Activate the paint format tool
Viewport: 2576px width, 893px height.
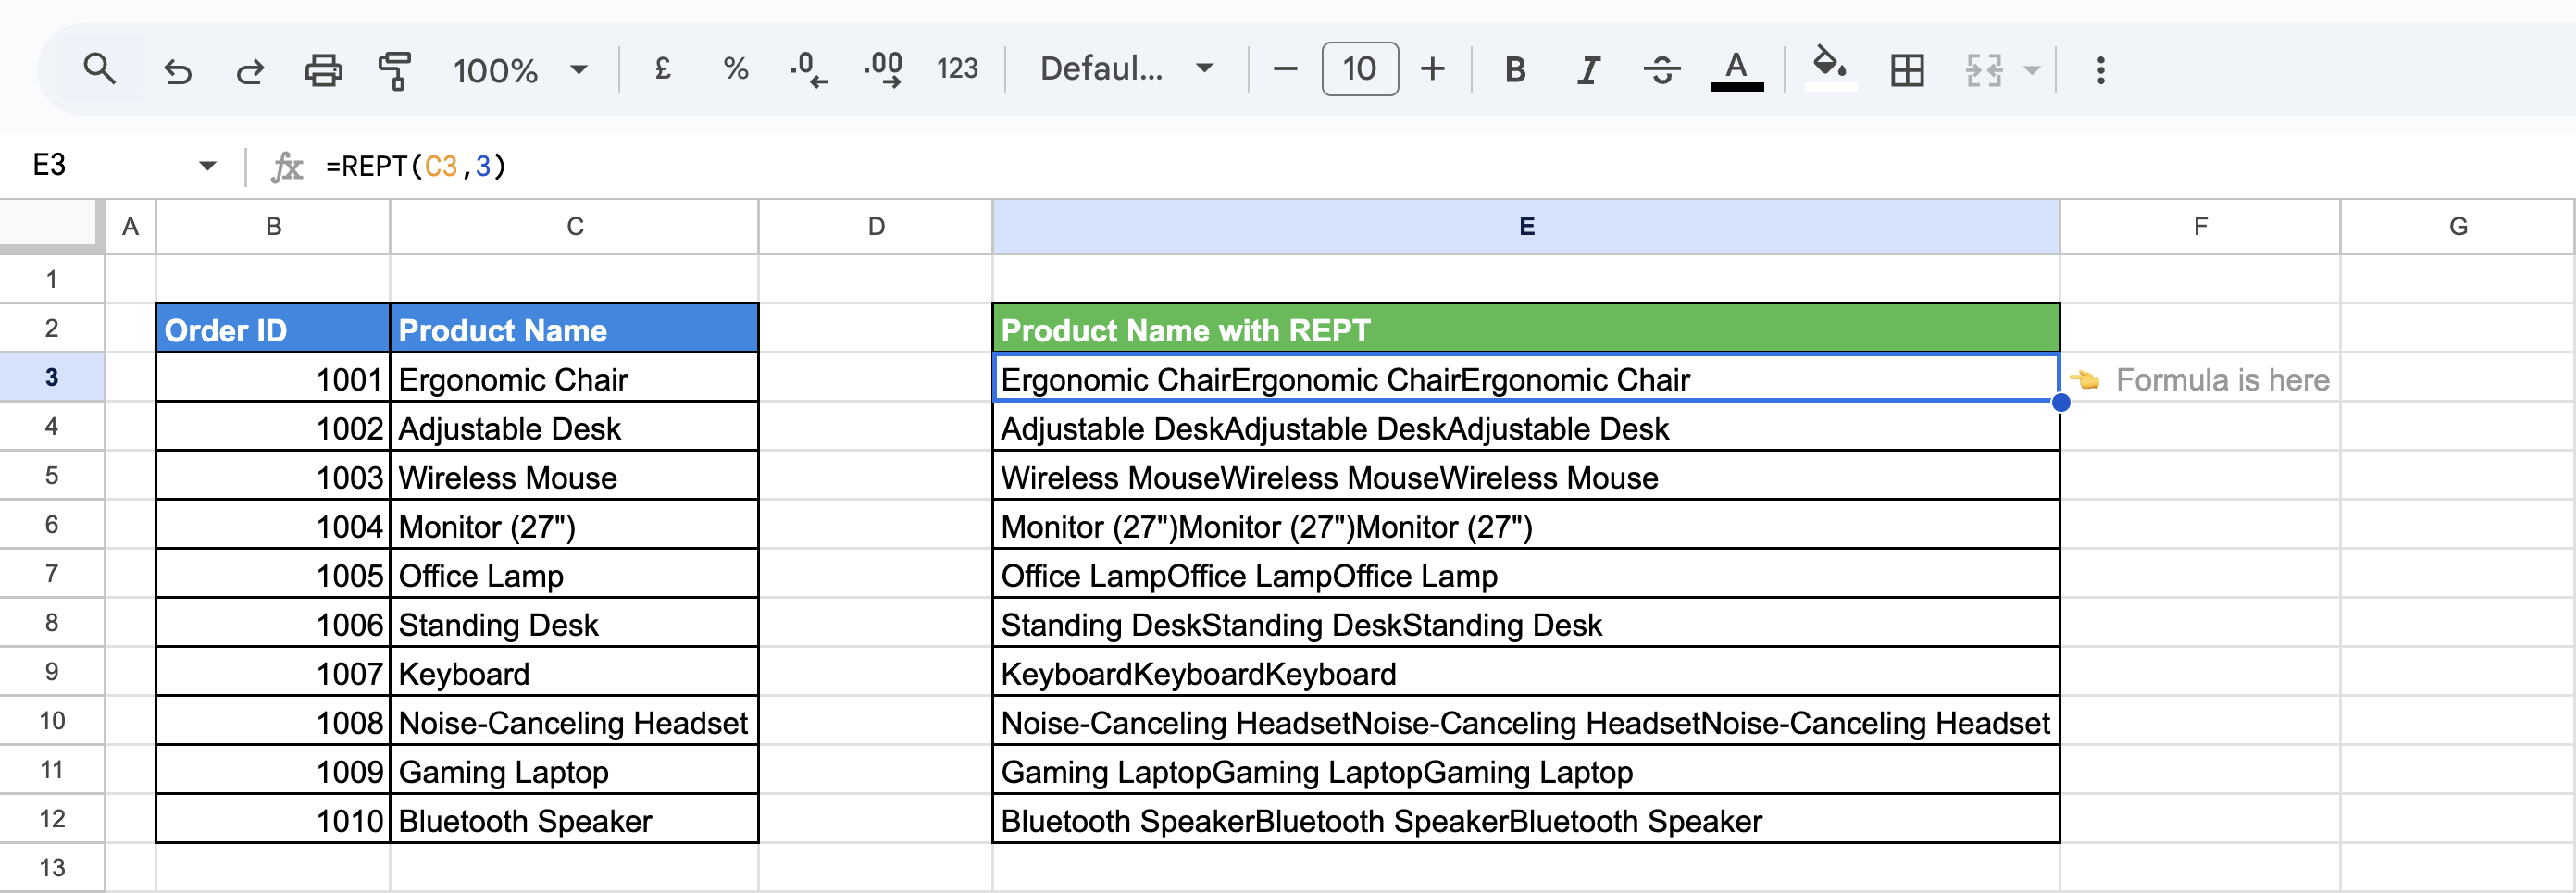pyautogui.click(x=395, y=70)
